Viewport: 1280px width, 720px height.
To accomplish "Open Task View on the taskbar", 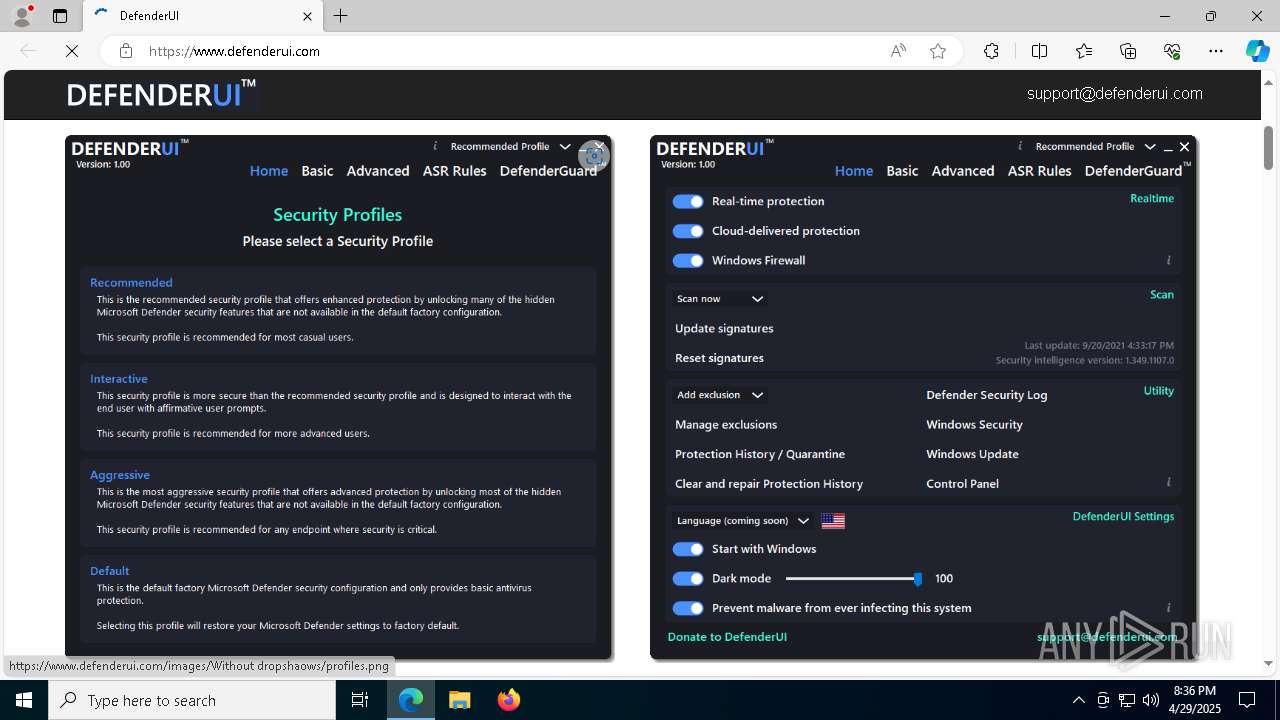I will (360, 700).
